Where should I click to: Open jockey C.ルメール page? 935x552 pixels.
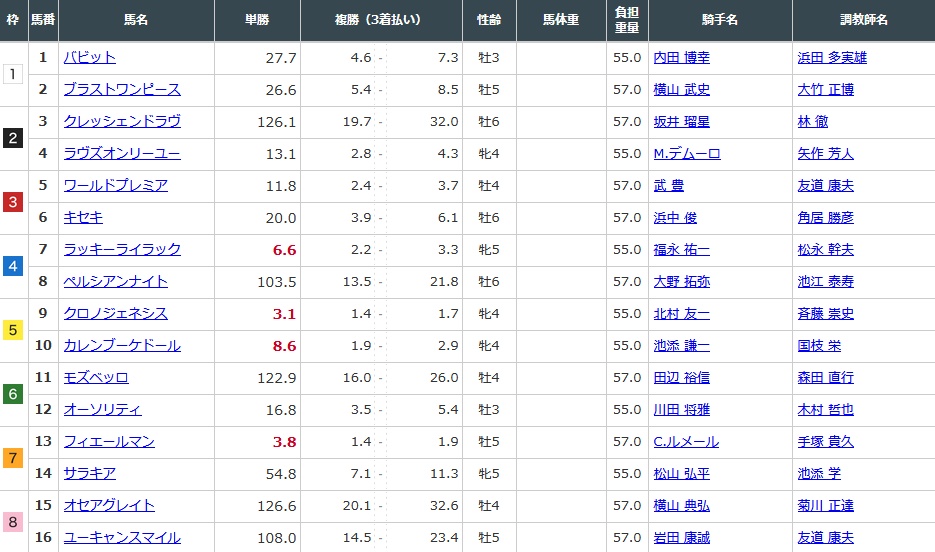click(685, 442)
